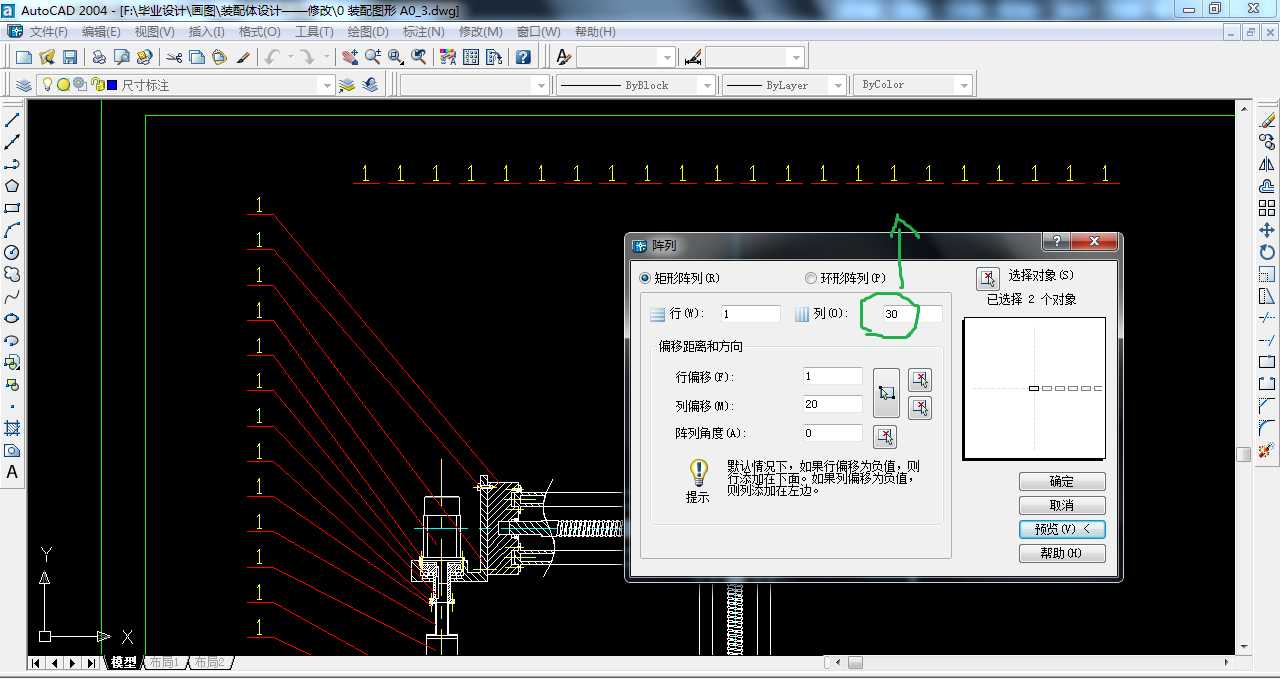Select the Copy Object modify tool
Image resolution: width=1280 pixels, height=679 pixels.
(1267, 142)
